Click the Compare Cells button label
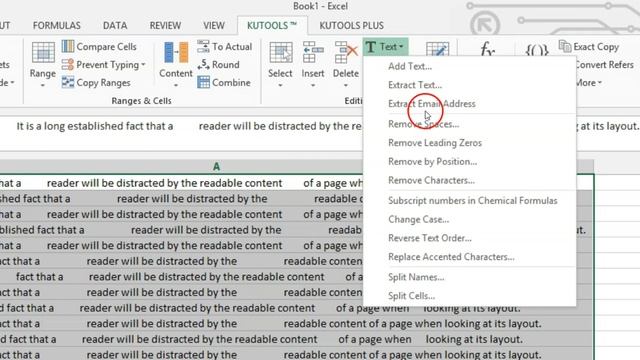640x360 pixels. point(107,47)
